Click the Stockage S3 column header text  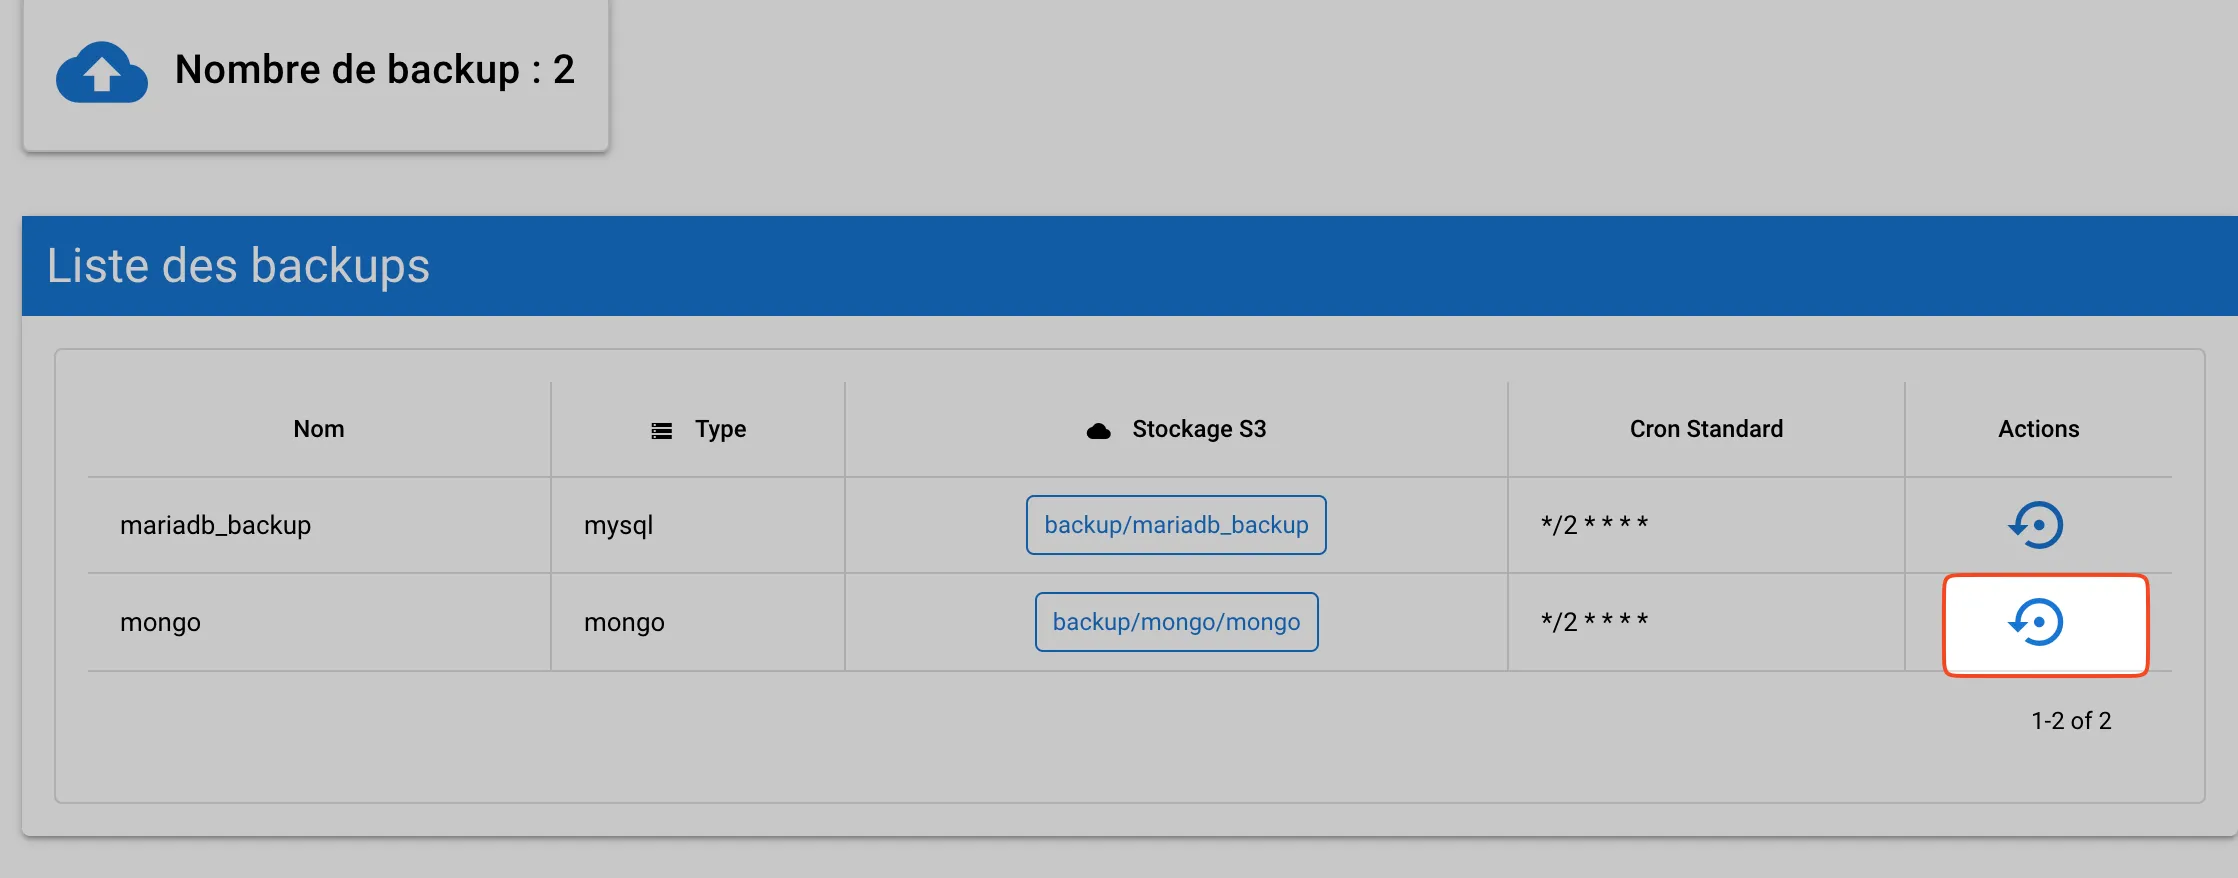[x=1199, y=429]
